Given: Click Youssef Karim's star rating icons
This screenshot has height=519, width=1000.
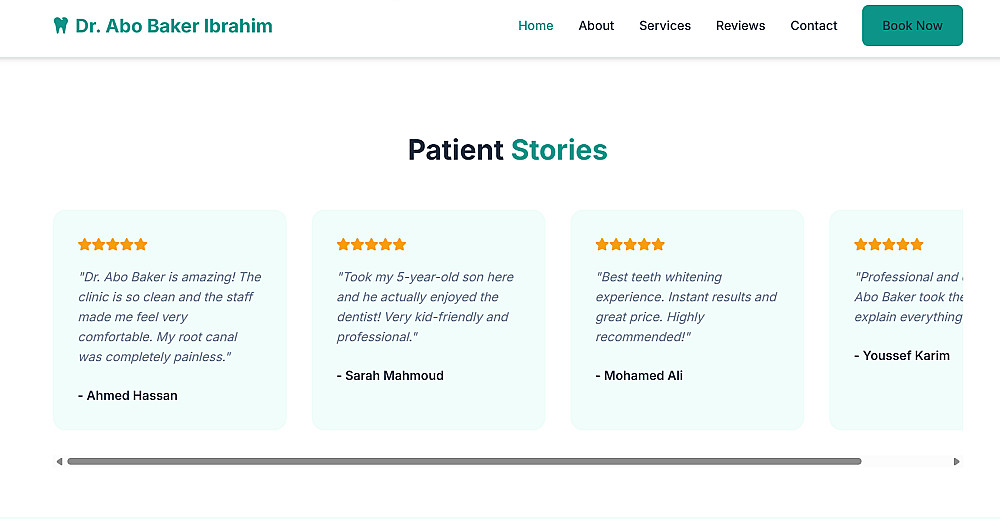Looking at the screenshot, I should click(888, 244).
